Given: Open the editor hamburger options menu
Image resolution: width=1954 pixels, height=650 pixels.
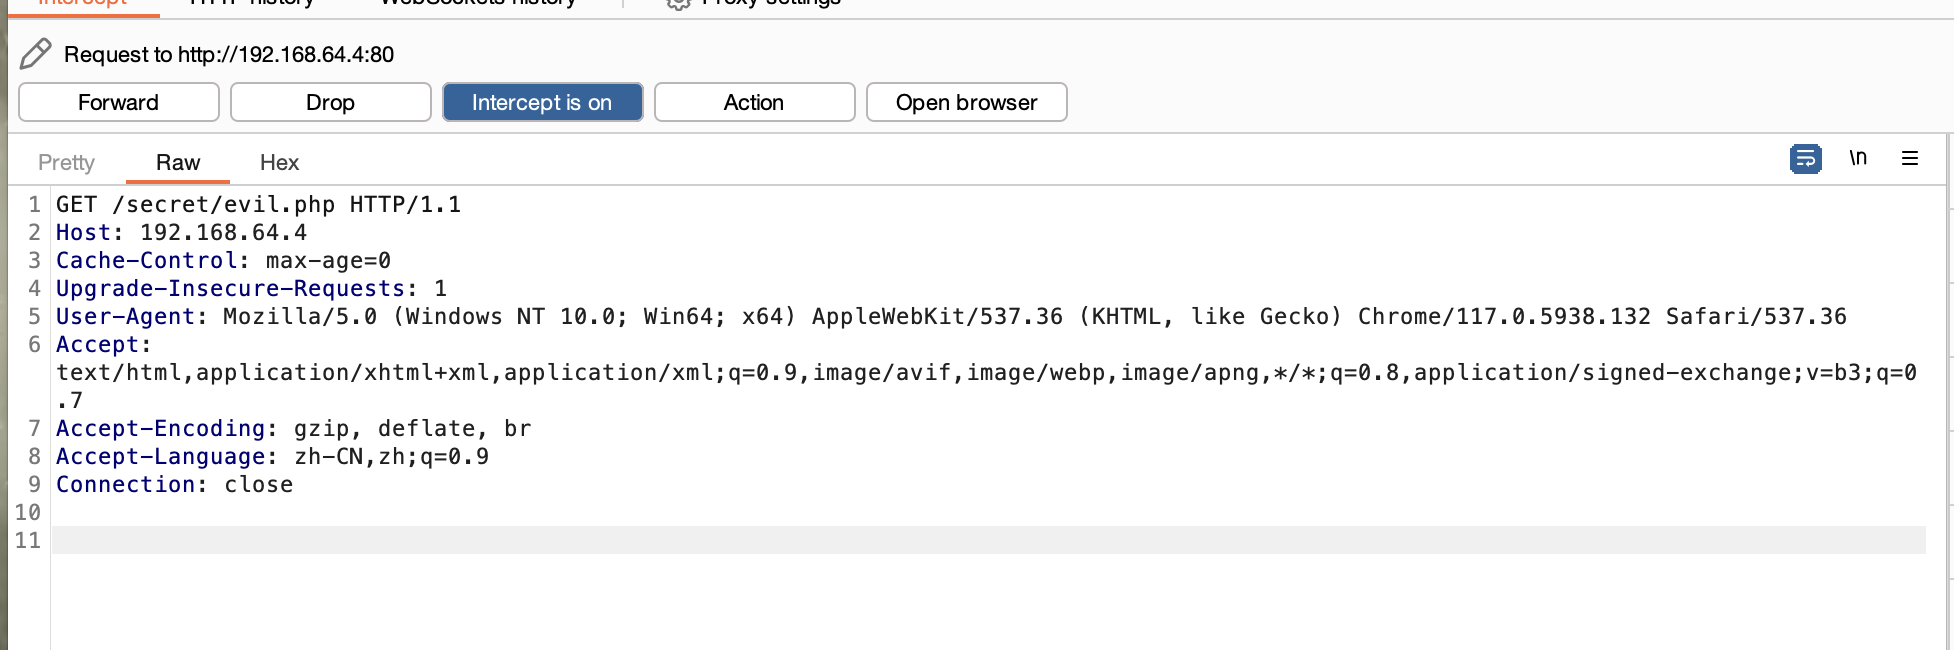Looking at the screenshot, I should pyautogui.click(x=1909, y=159).
